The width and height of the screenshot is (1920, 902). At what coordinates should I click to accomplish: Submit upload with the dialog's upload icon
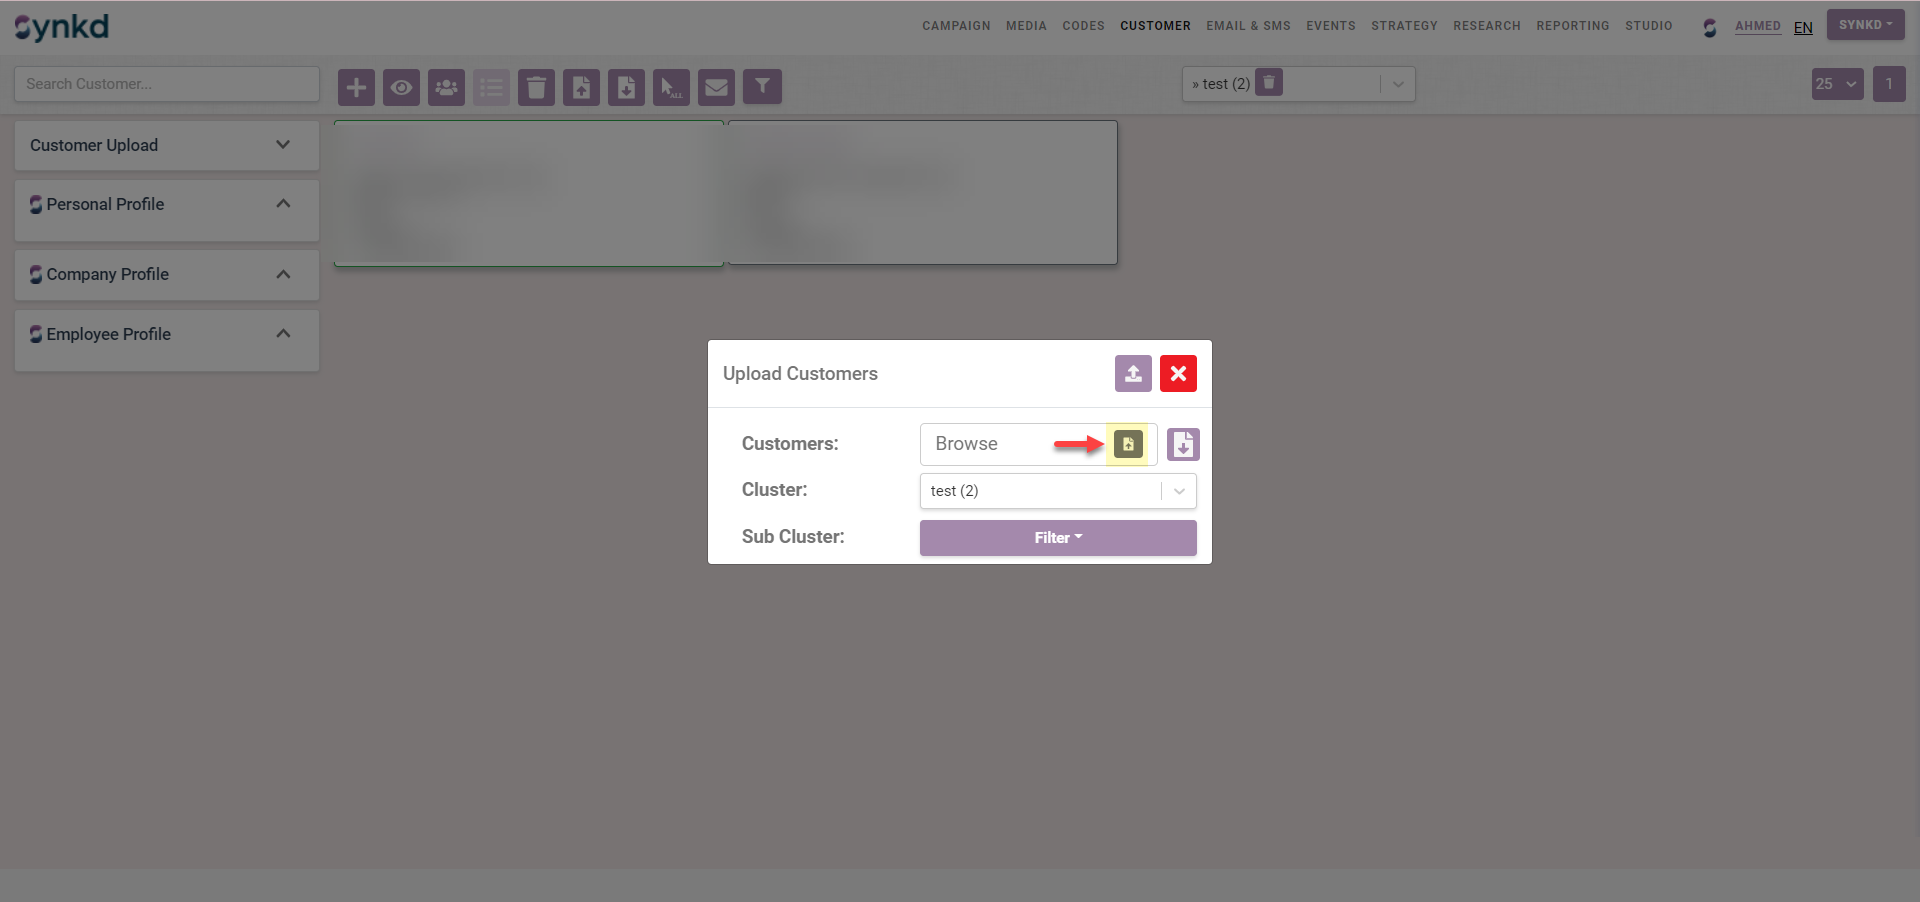[x=1133, y=374]
